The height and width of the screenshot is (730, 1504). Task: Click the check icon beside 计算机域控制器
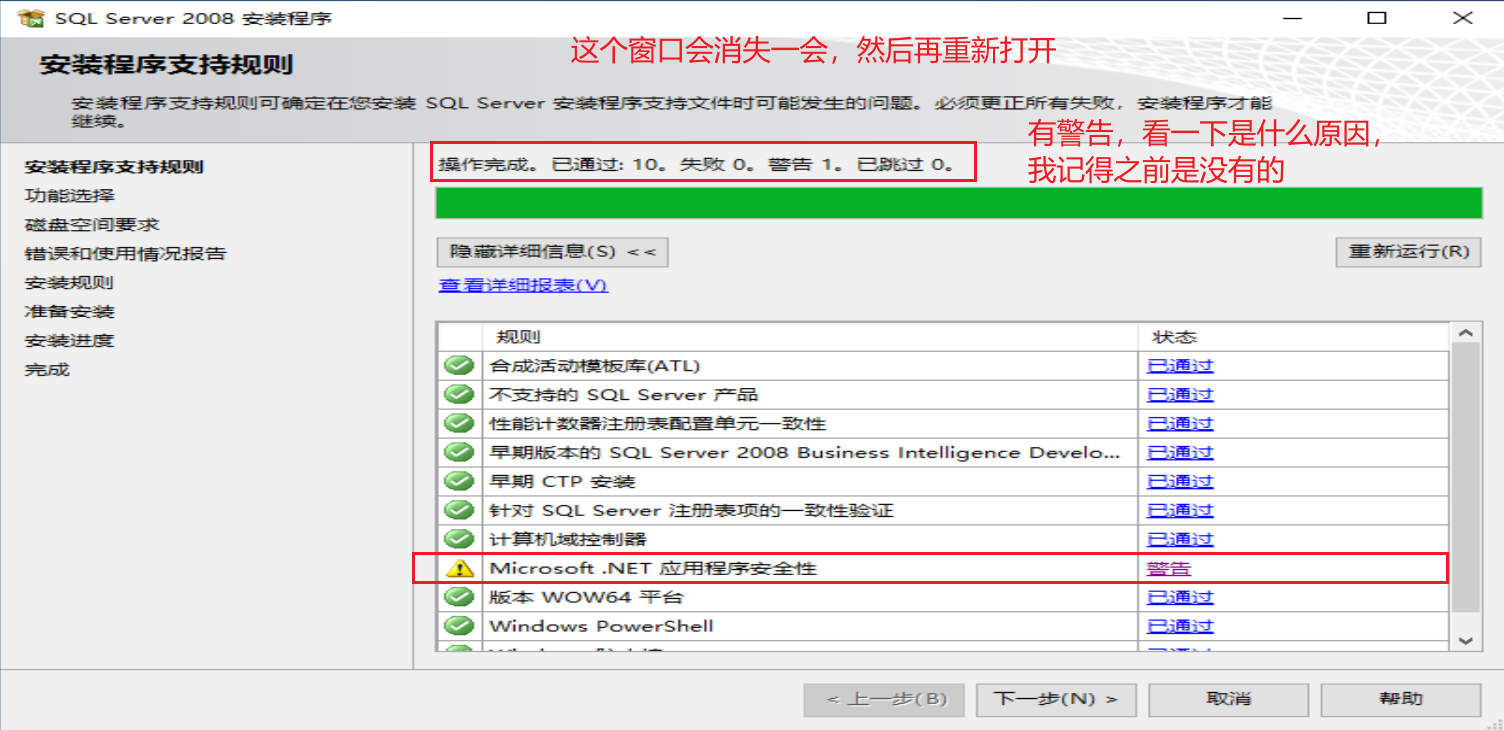click(x=459, y=538)
